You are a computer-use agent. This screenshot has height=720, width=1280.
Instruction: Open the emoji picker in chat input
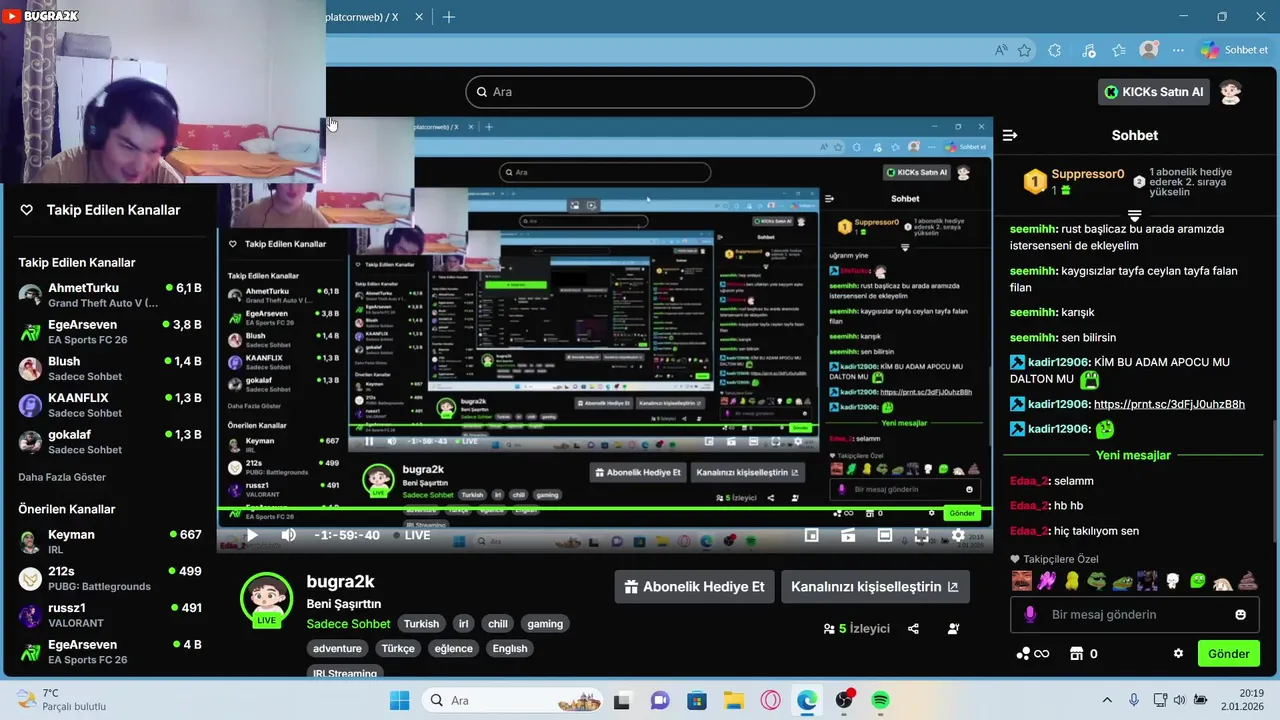pyautogui.click(x=1241, y=614)
